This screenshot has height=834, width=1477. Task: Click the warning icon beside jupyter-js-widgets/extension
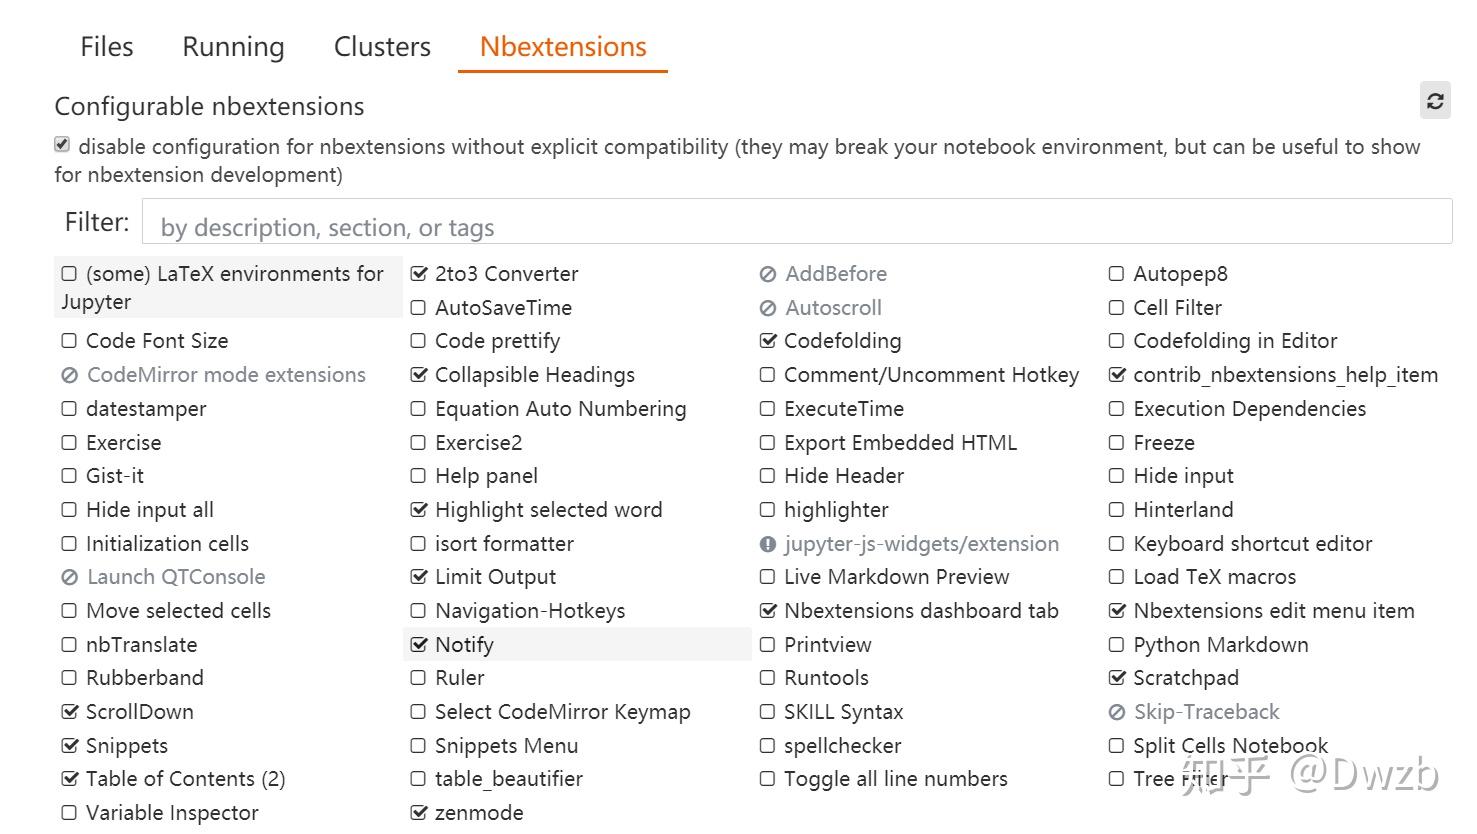(x=768, y=544)
